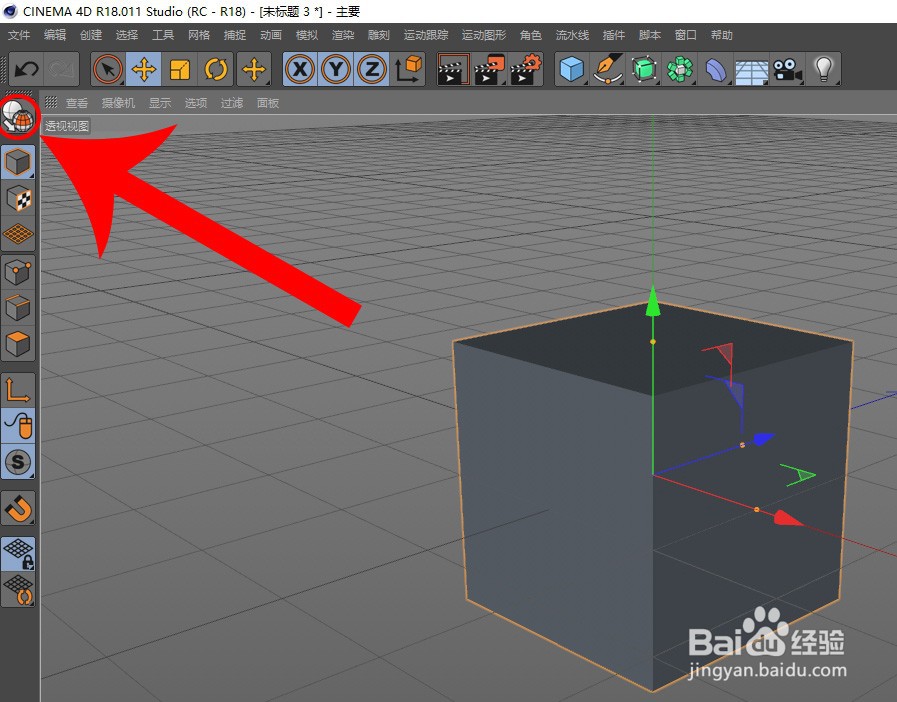Open the Subdivision Surface generator icon
The height and width of the screenshot is (702, 897).
[644, 69]
